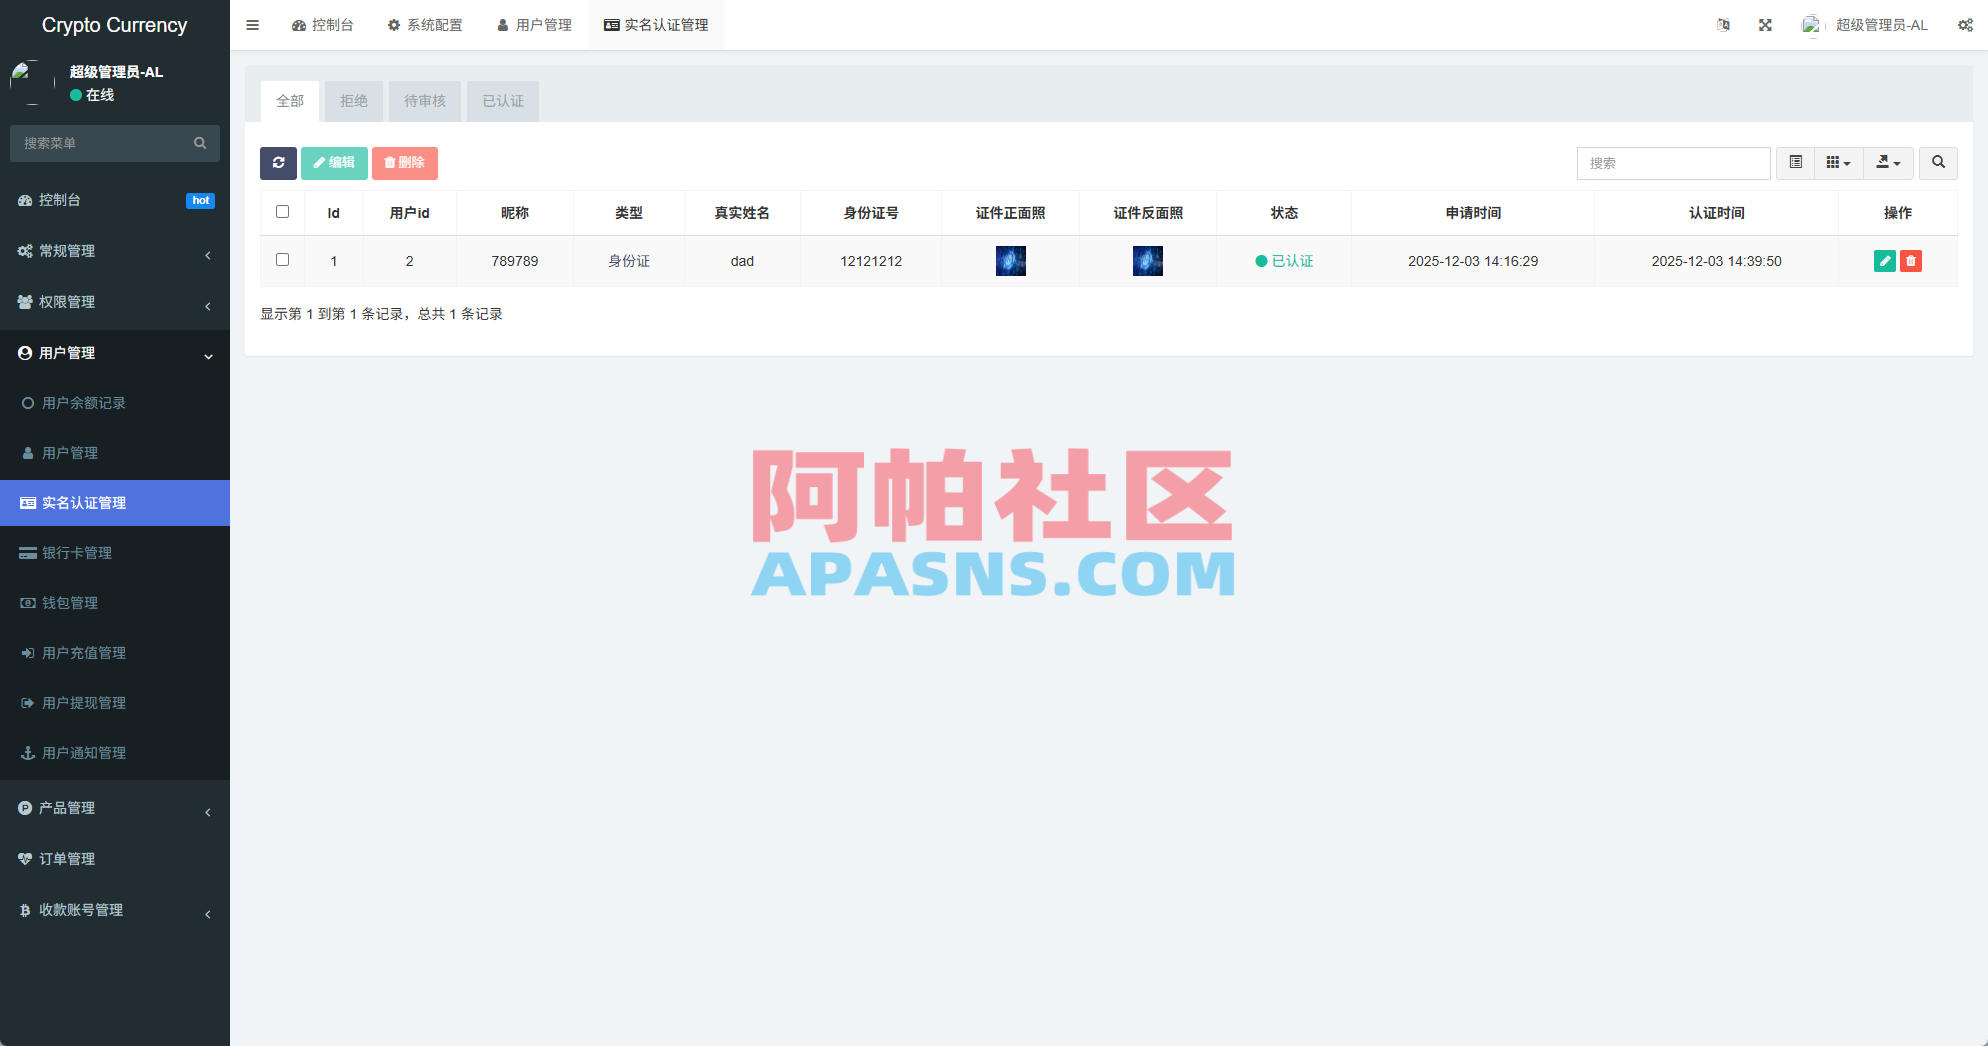
Task: Open 银行卡管理 in sidebar
Action: [x=115, y=553]
